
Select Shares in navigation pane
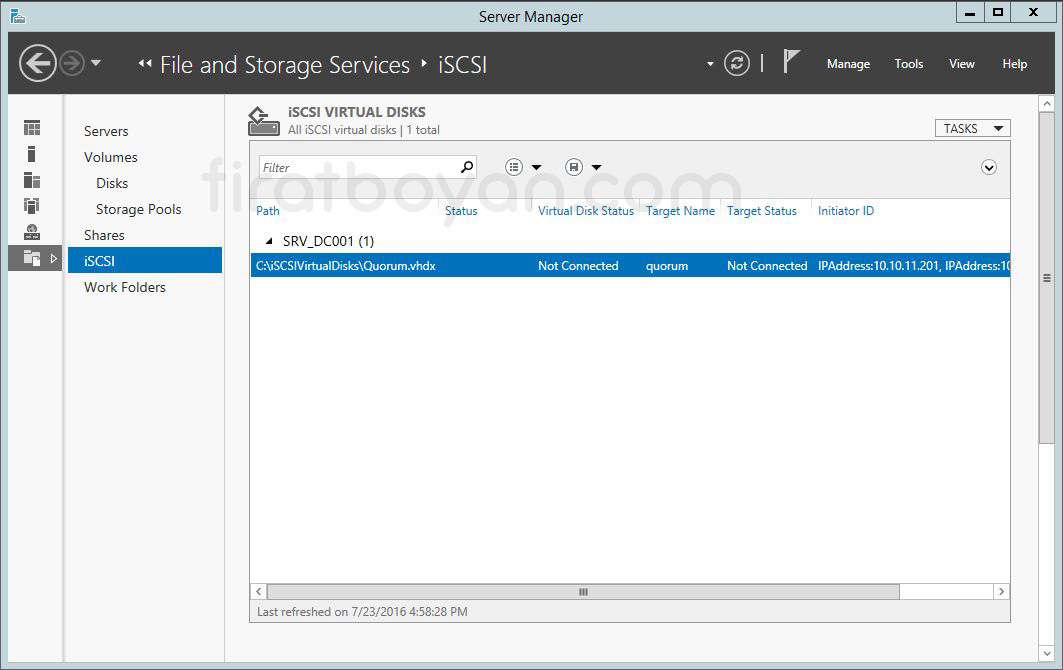pyautogui.click(x=104, y=235)
